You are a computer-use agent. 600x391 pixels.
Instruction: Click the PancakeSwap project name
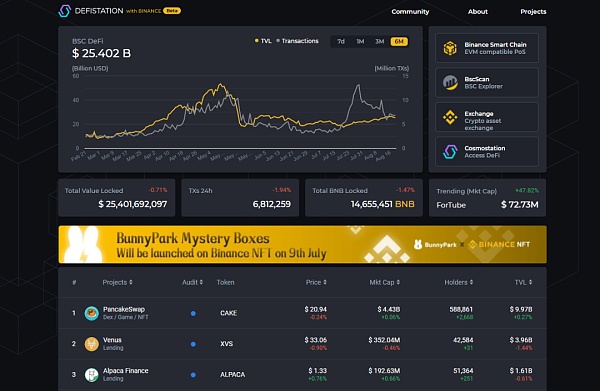coord(124,309)
